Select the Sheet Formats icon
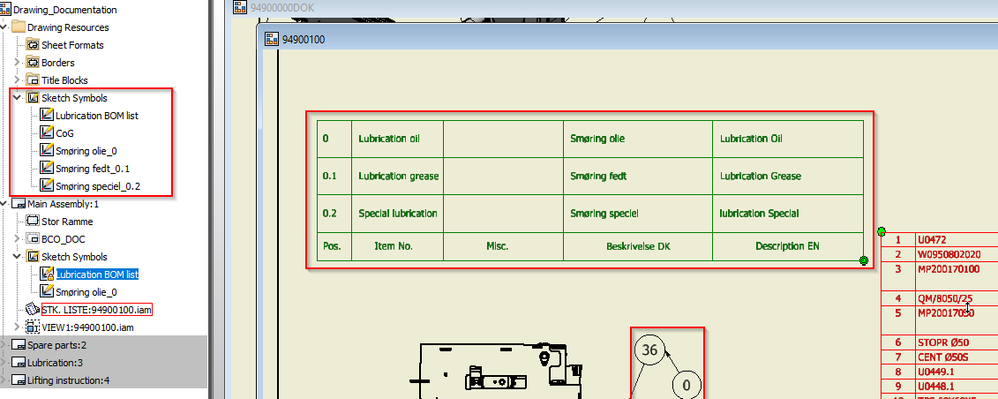The image size is (998, 399). [32, 45]
